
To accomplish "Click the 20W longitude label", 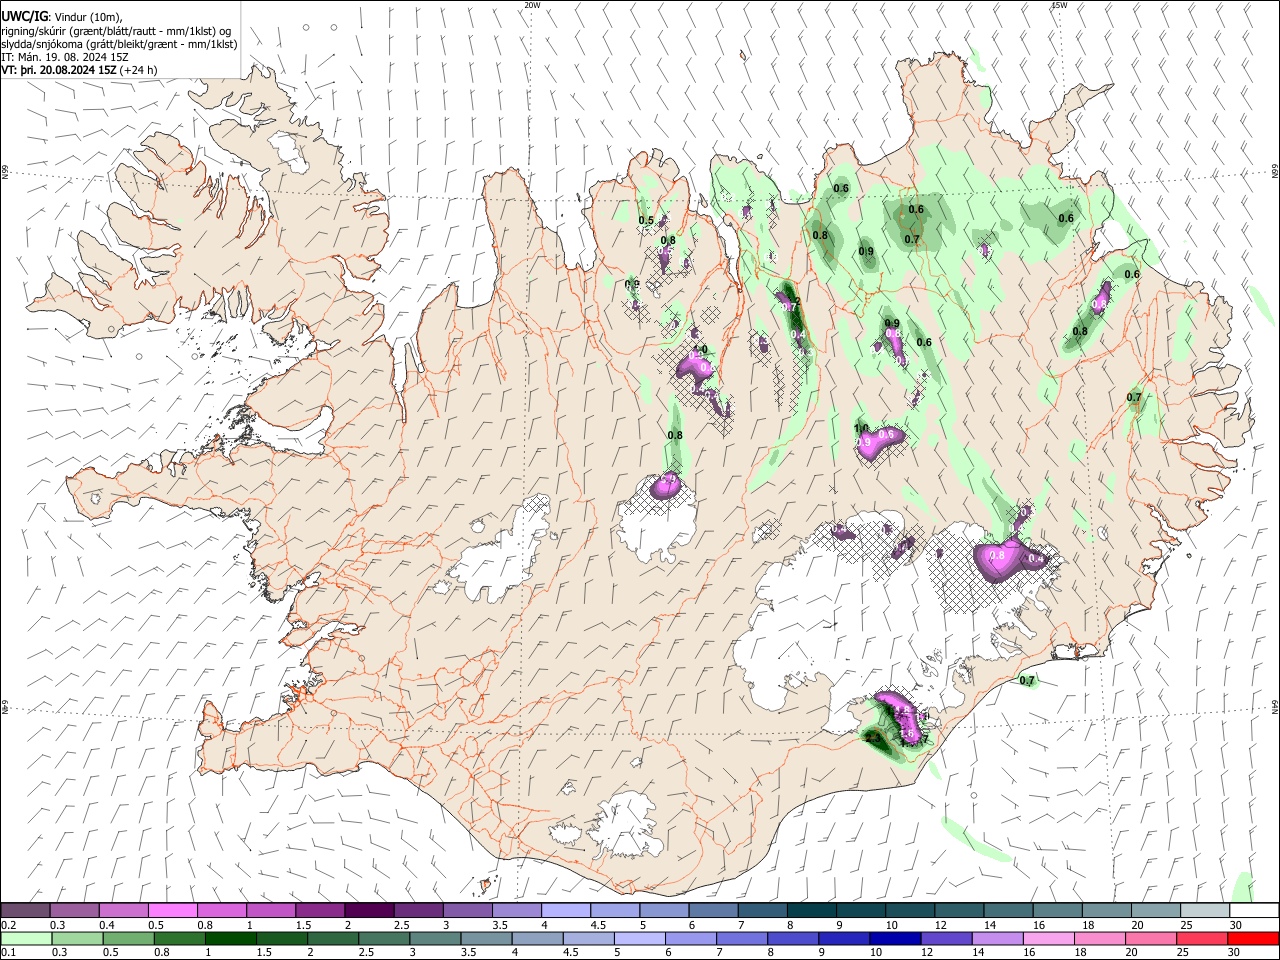I will tap(532, 5).
